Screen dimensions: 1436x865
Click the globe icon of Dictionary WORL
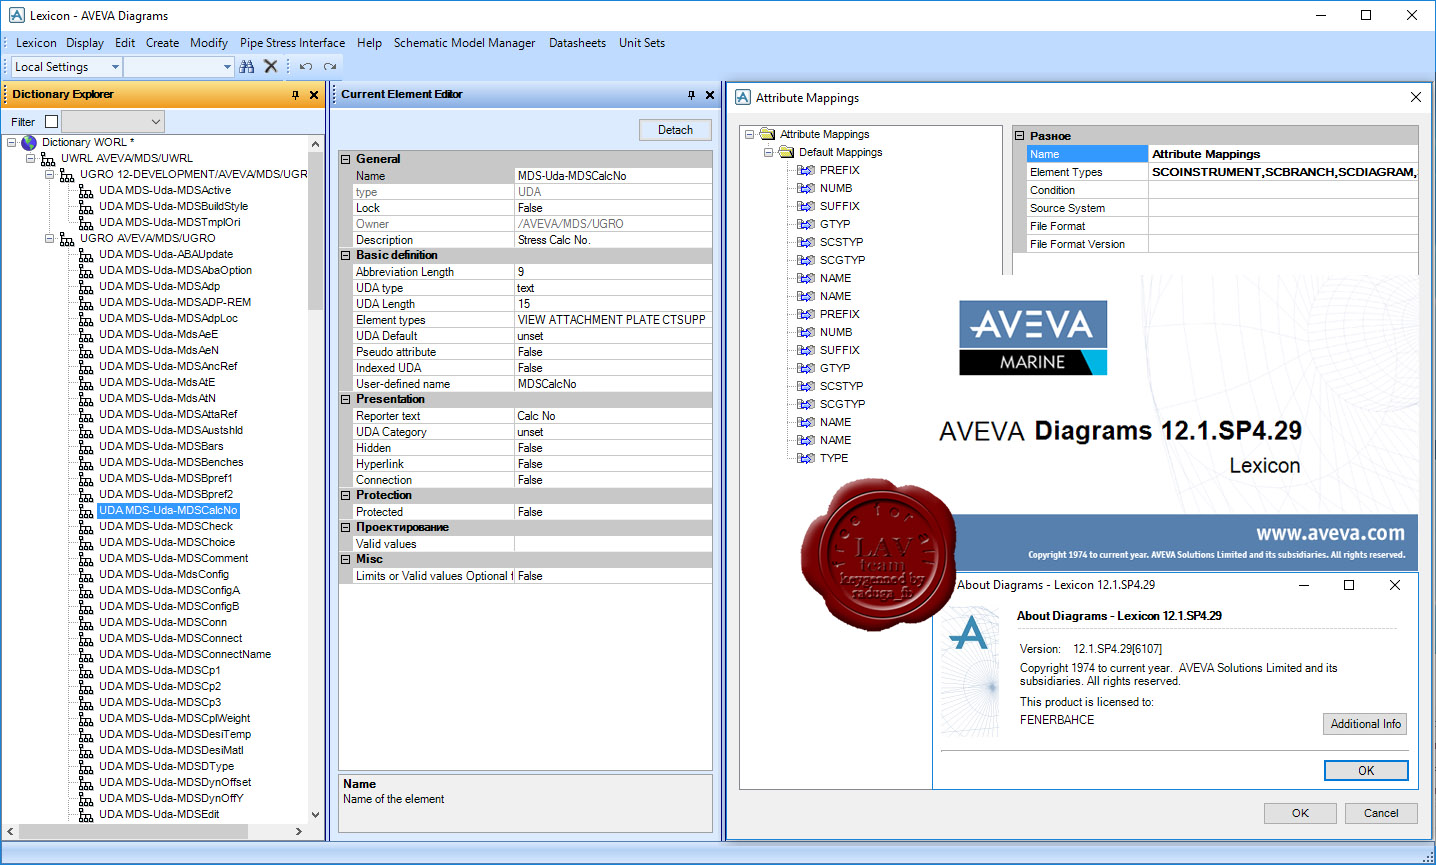tap(29, 143)
